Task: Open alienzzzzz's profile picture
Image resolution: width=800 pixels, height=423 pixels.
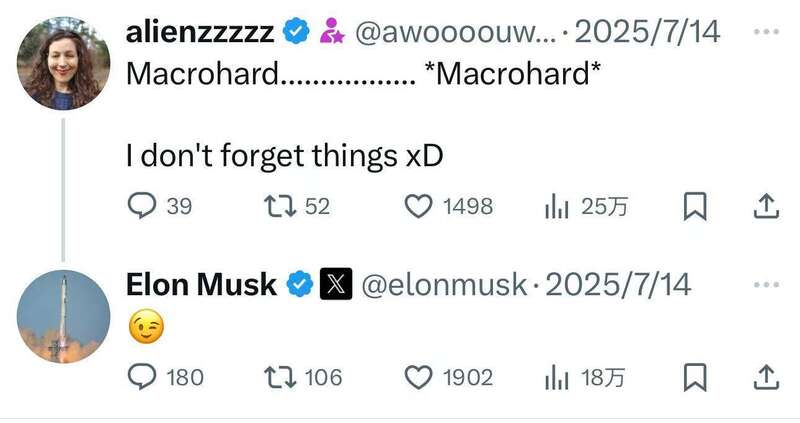Action: 64,63
